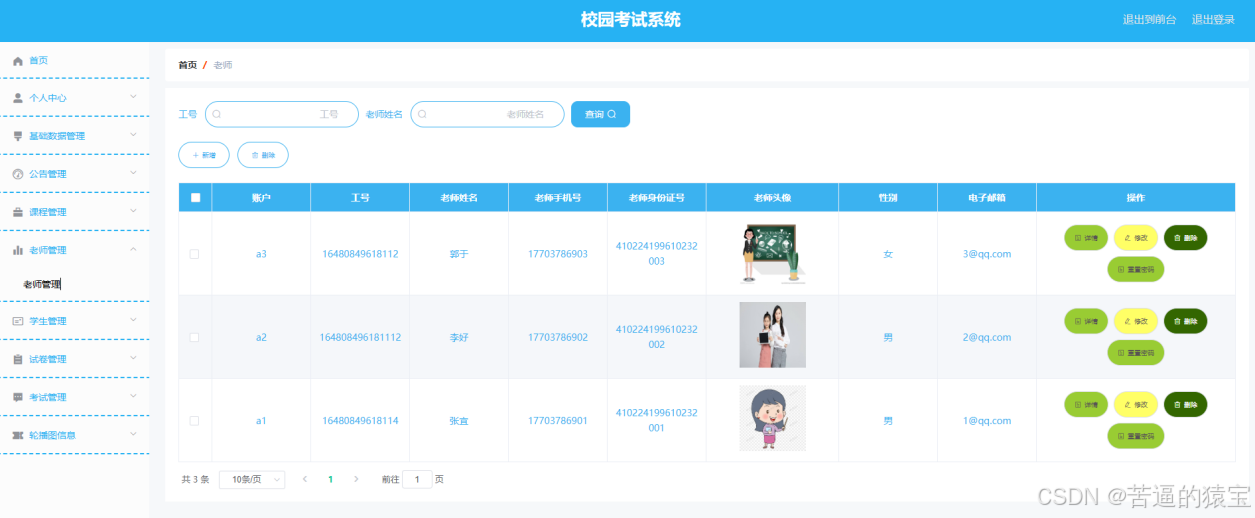
Task: Click the account cell a3
Action: click(261, 254)
